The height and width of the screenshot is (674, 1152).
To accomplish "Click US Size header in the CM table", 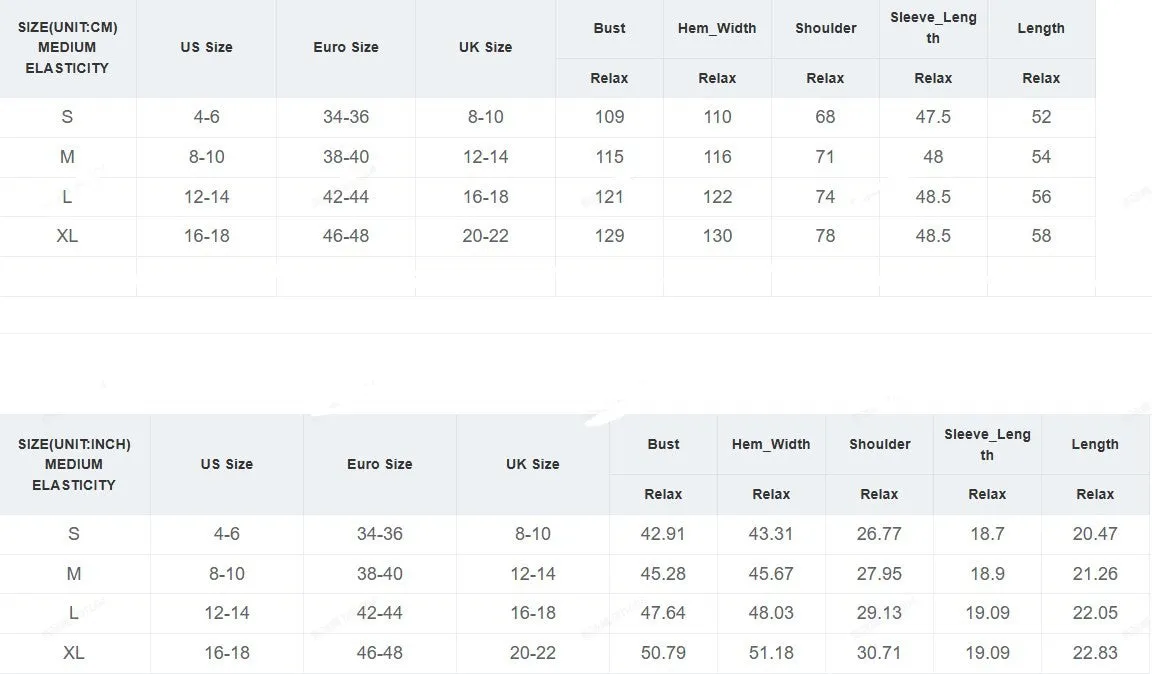I will click(x=206, y=47).
